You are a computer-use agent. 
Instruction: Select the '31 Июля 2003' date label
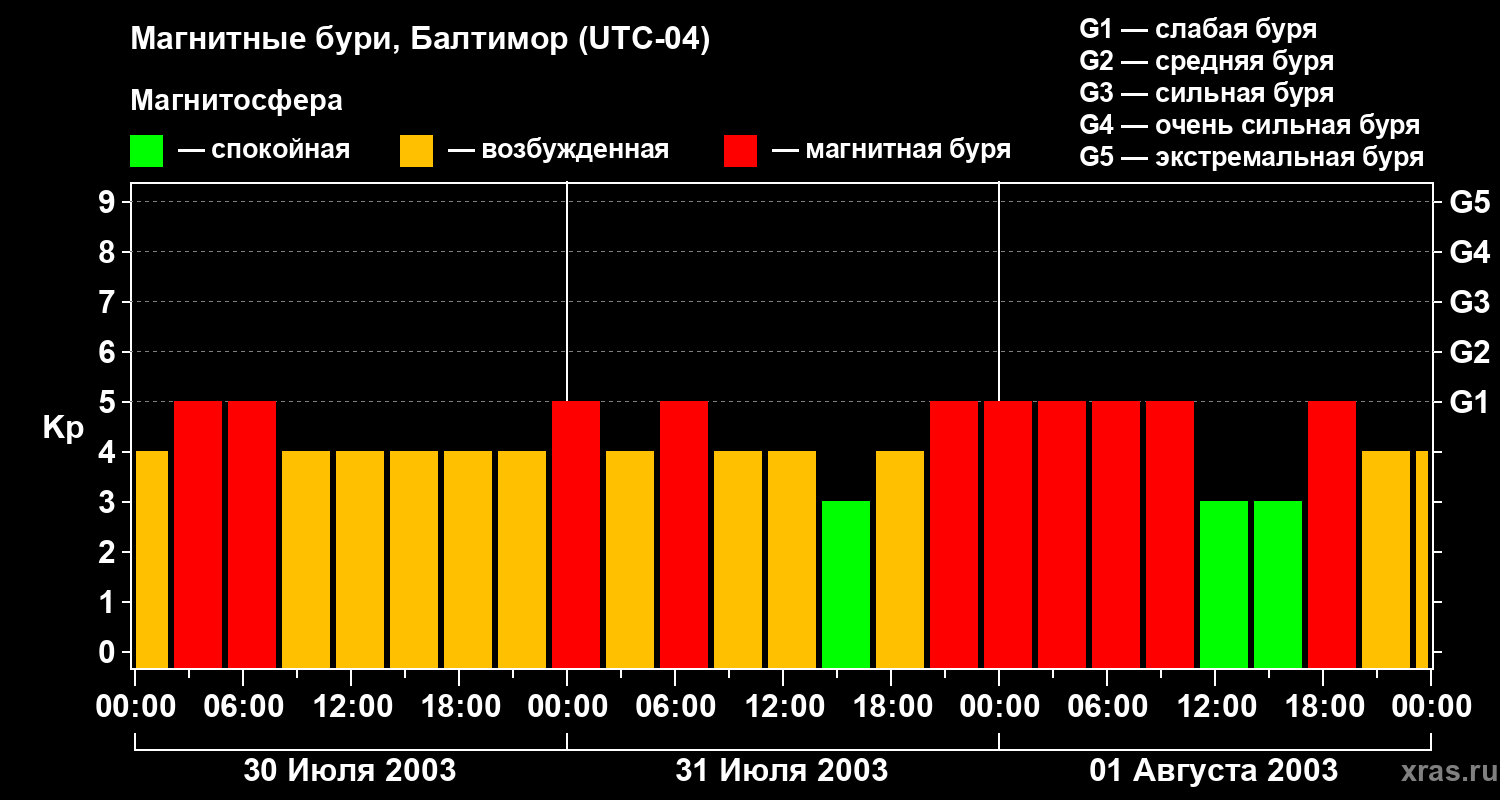782,771
